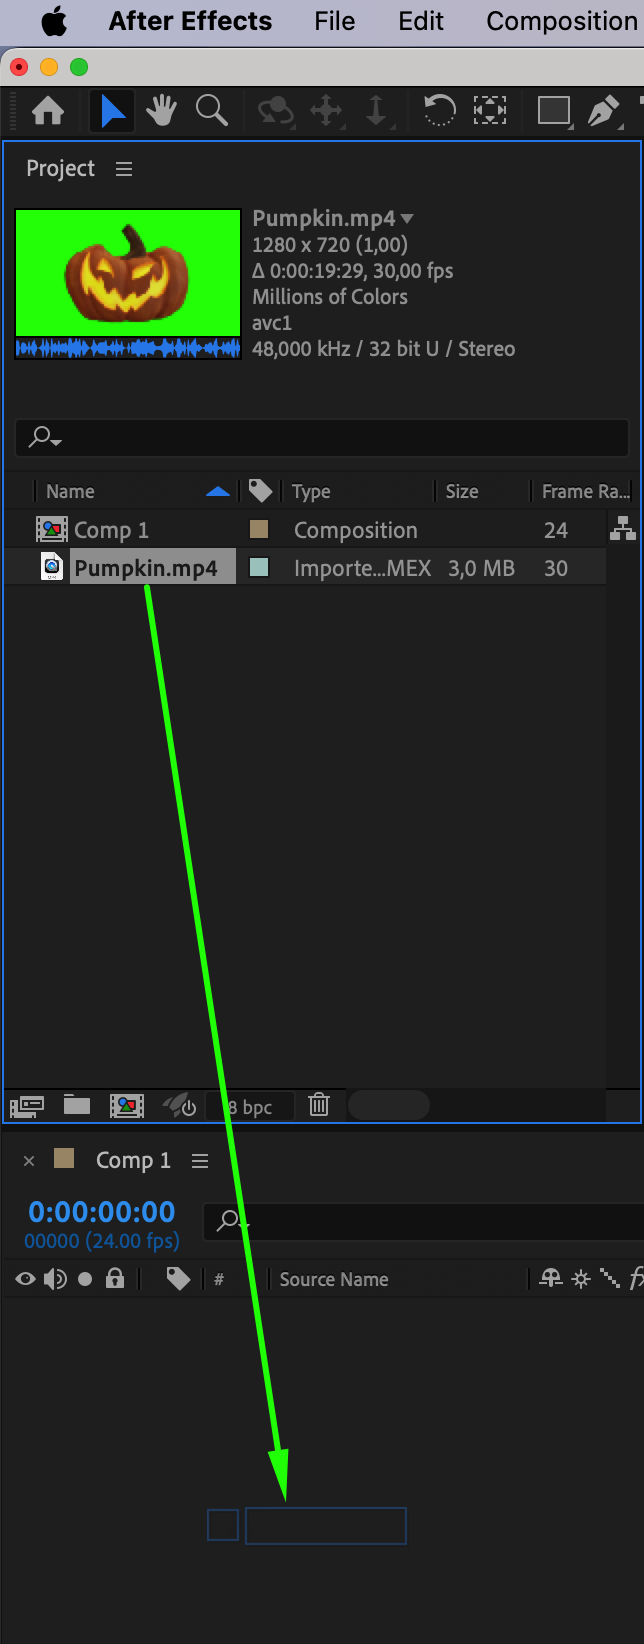Click the trash delete icon
This screenshot has height=1644, width=644.
point(319,1105)
